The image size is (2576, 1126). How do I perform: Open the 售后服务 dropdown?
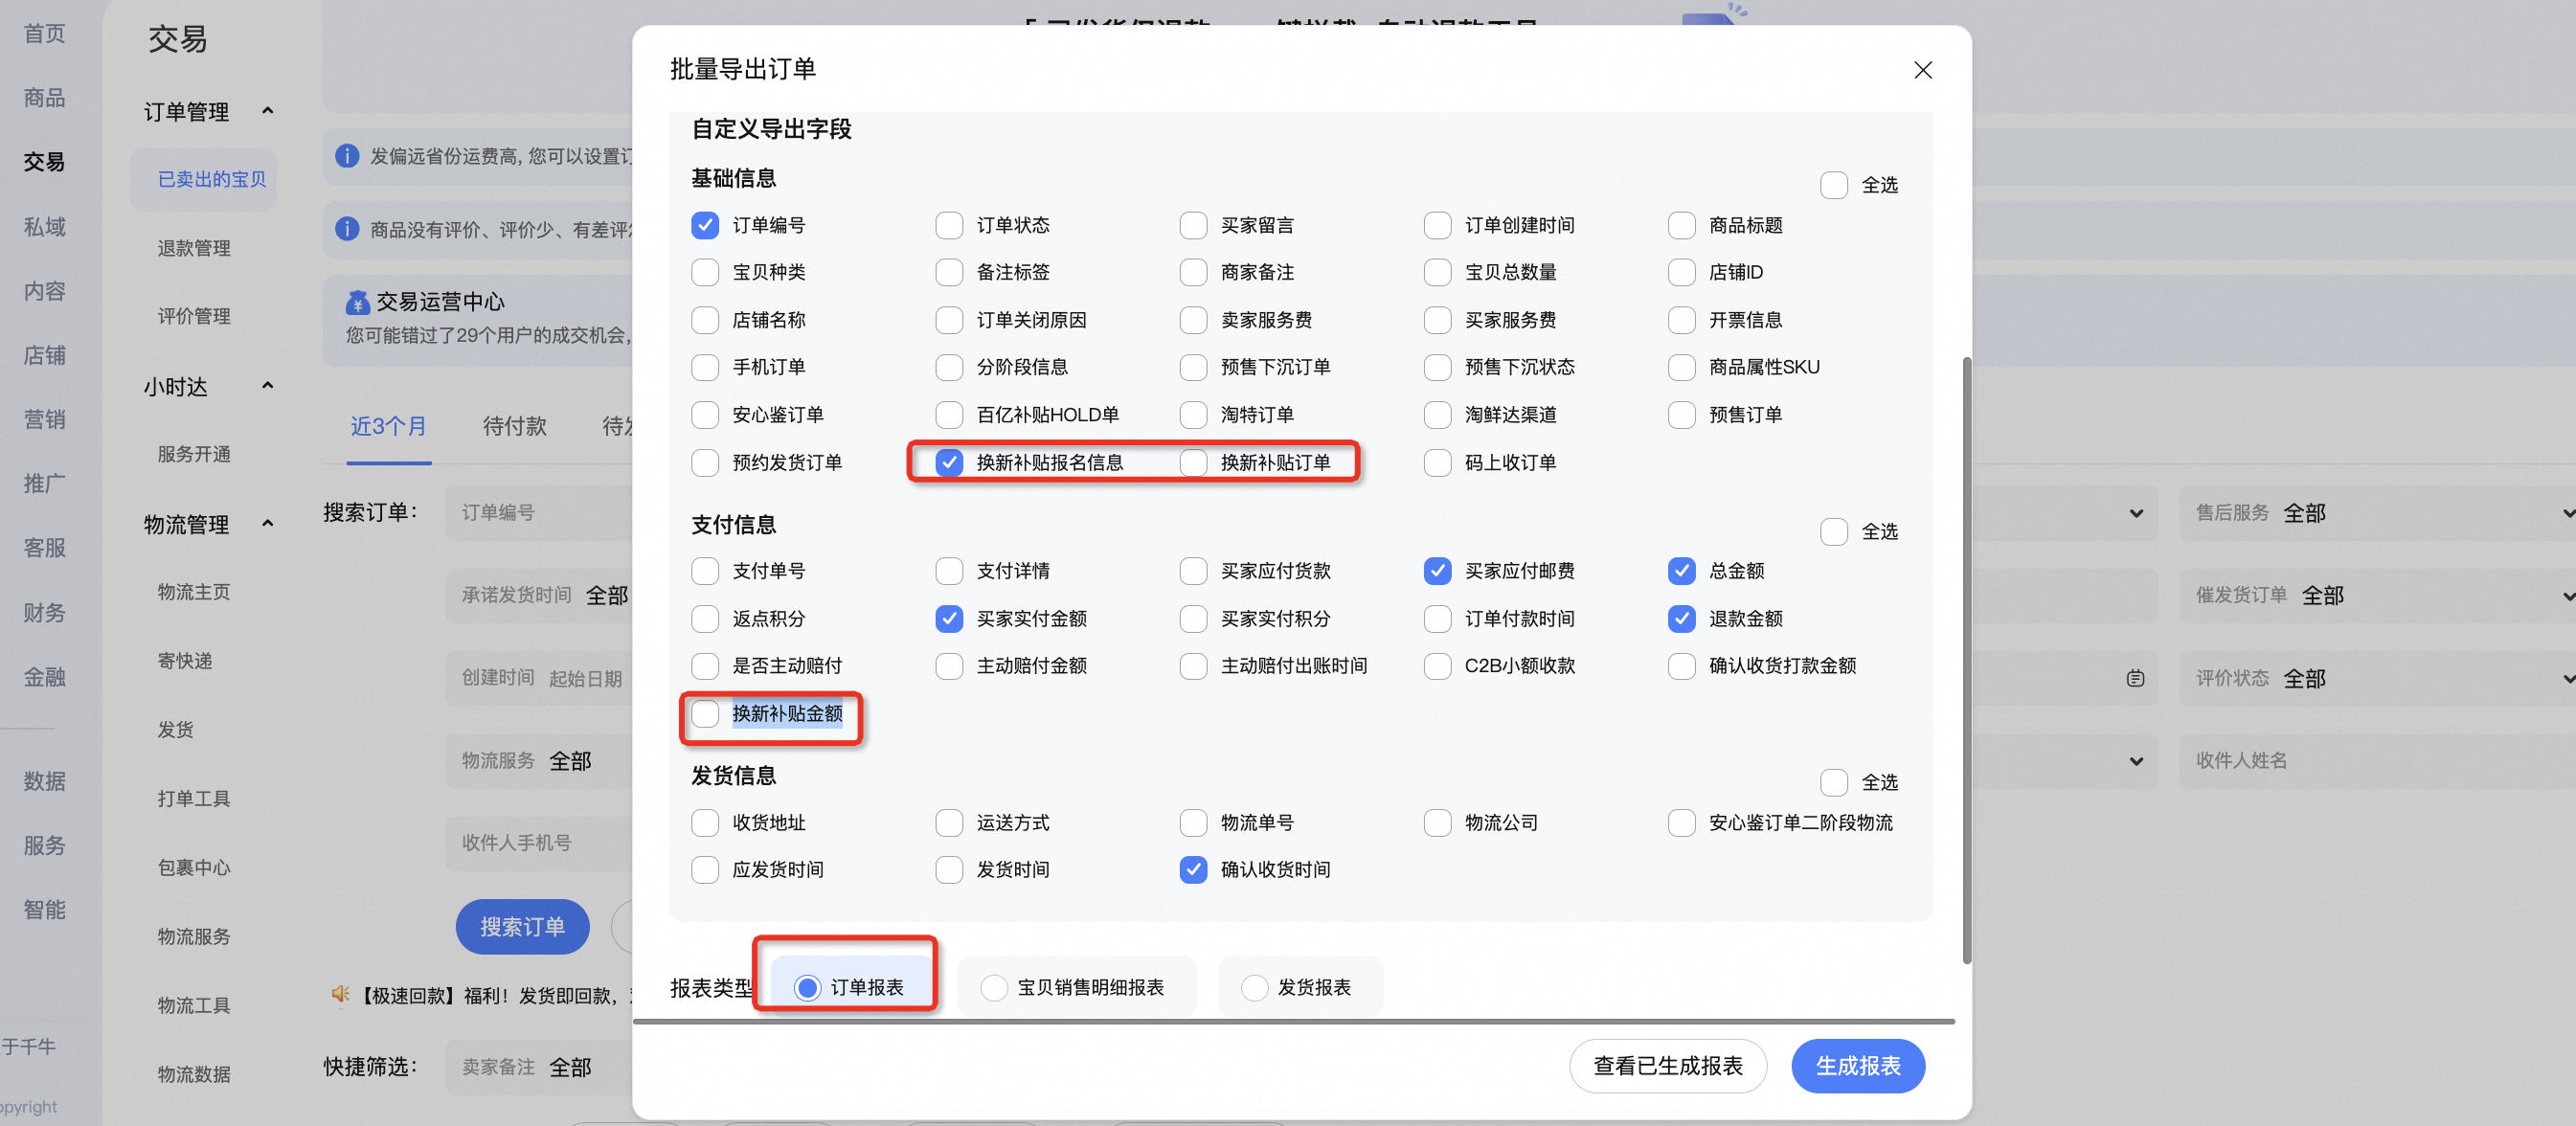[x=2376, y=513]
